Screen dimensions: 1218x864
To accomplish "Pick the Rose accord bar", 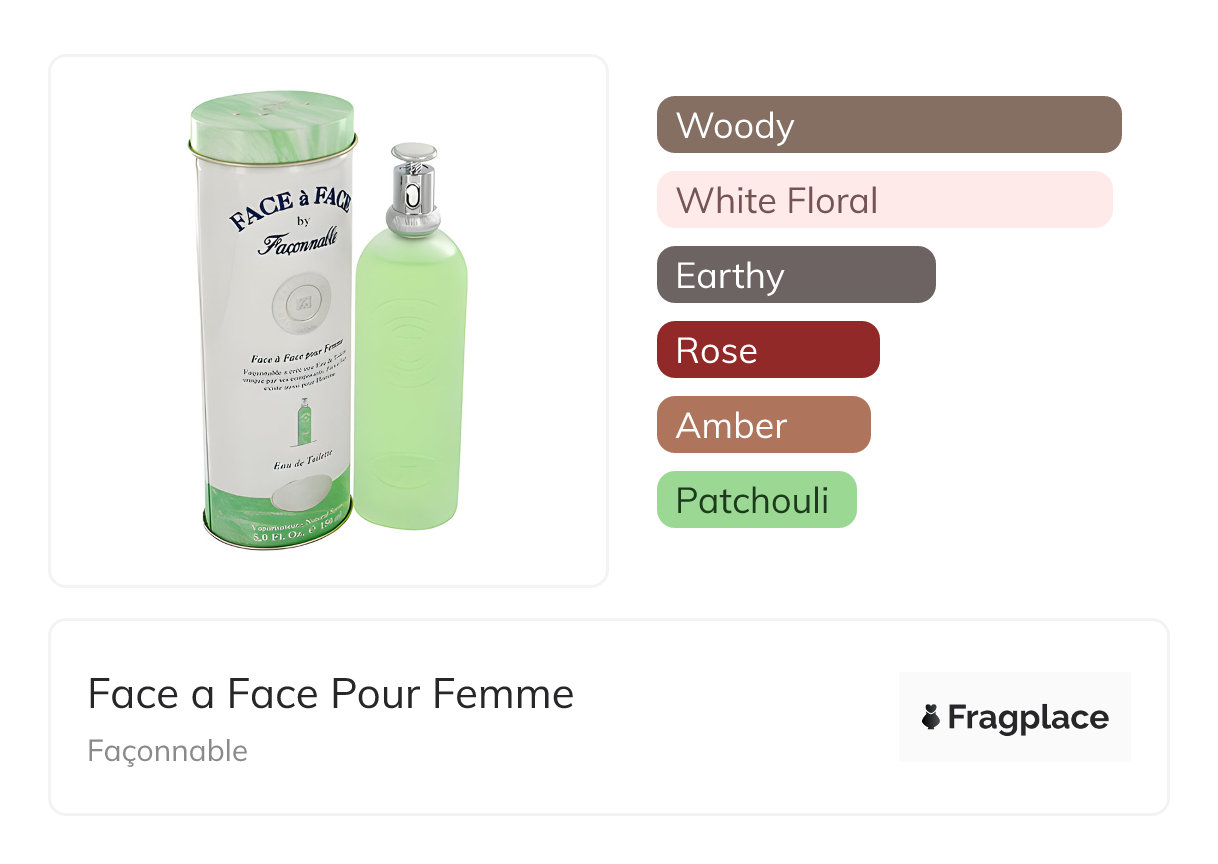I will point(767,350).
